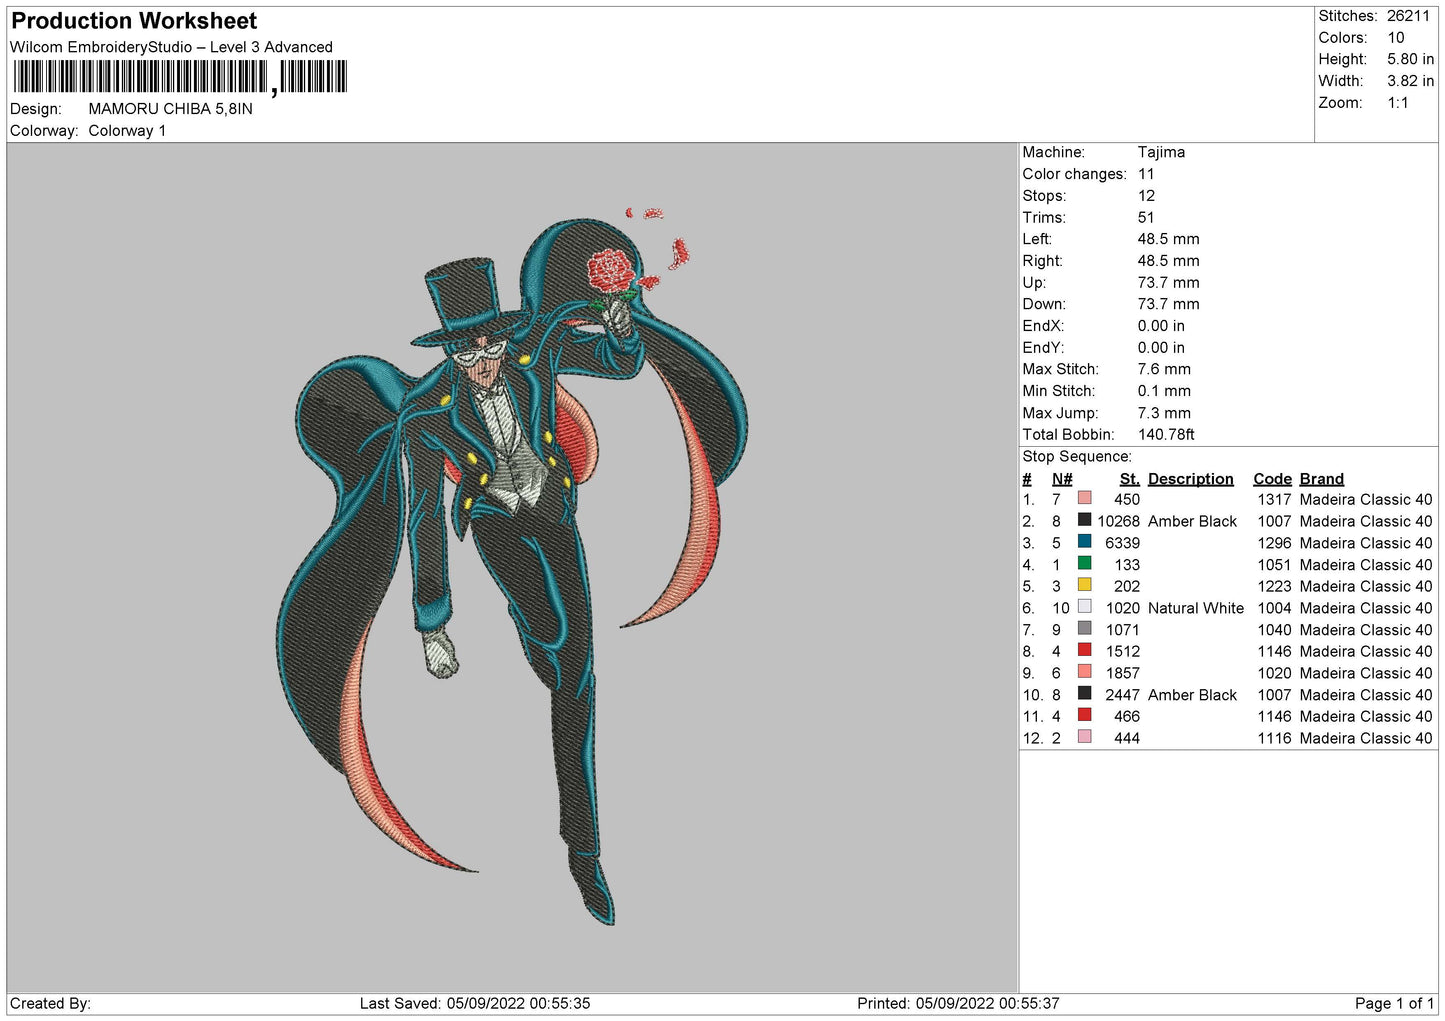Viewport: 1445px width, 1021px height.
Task: Click the Up value '73.7 mm'
Action: pyautogui.click(x=1168, y=283)
